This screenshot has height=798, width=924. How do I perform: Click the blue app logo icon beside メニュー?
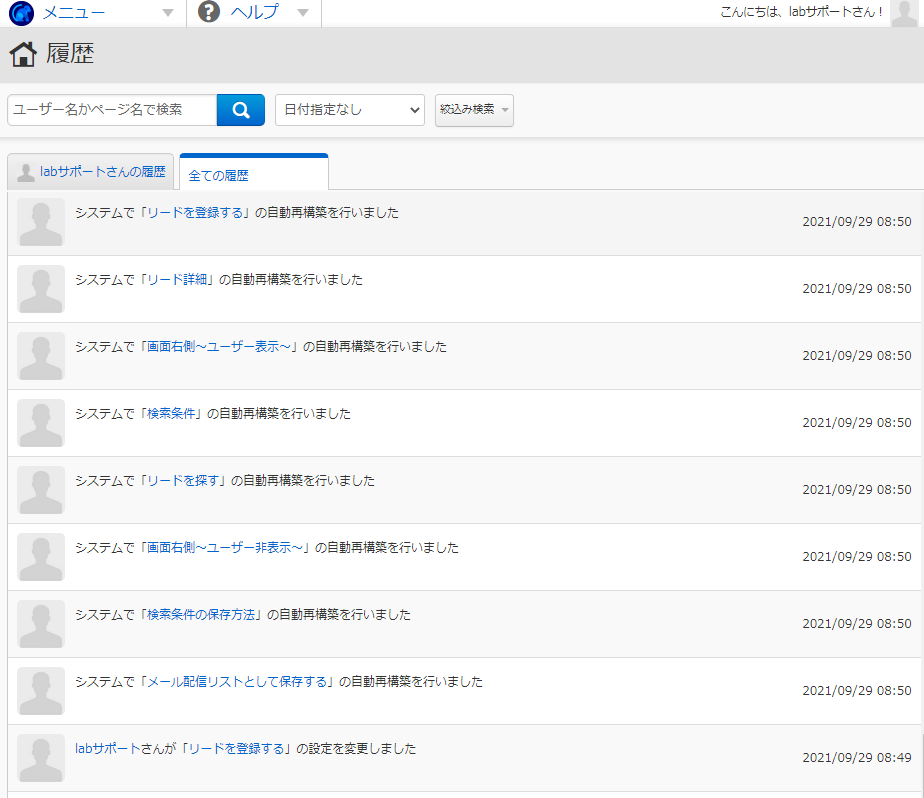[21, 12]
